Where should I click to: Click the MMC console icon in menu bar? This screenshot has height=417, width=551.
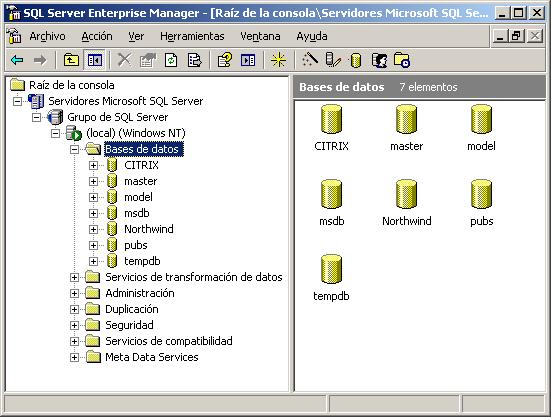14,36
